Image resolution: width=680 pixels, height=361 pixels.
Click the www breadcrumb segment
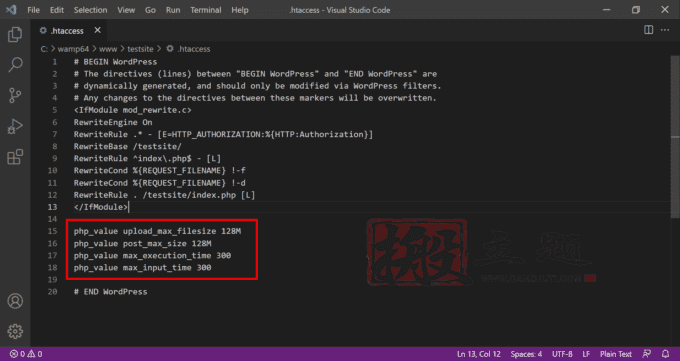[x=108, y=49]
